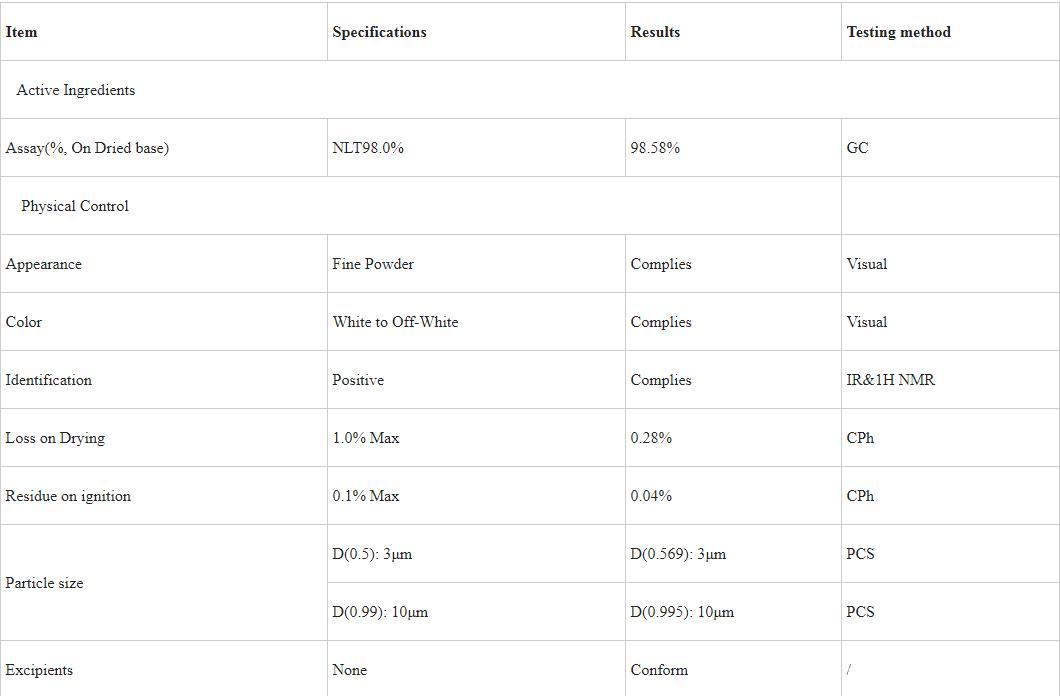This screenshot has height=696, width=1060.
Task: Click the "Item" column header
Action: [21, 32]
